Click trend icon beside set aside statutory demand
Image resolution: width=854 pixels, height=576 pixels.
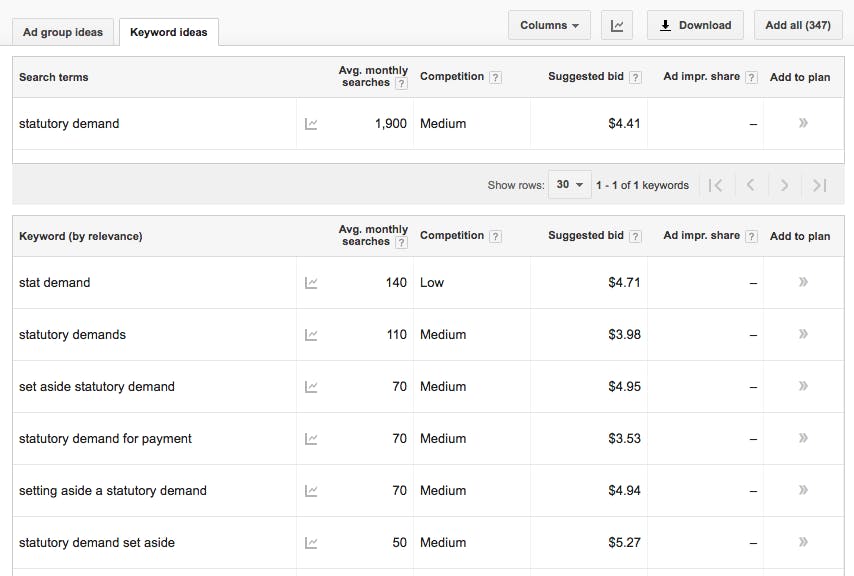(x=311, y=387)
